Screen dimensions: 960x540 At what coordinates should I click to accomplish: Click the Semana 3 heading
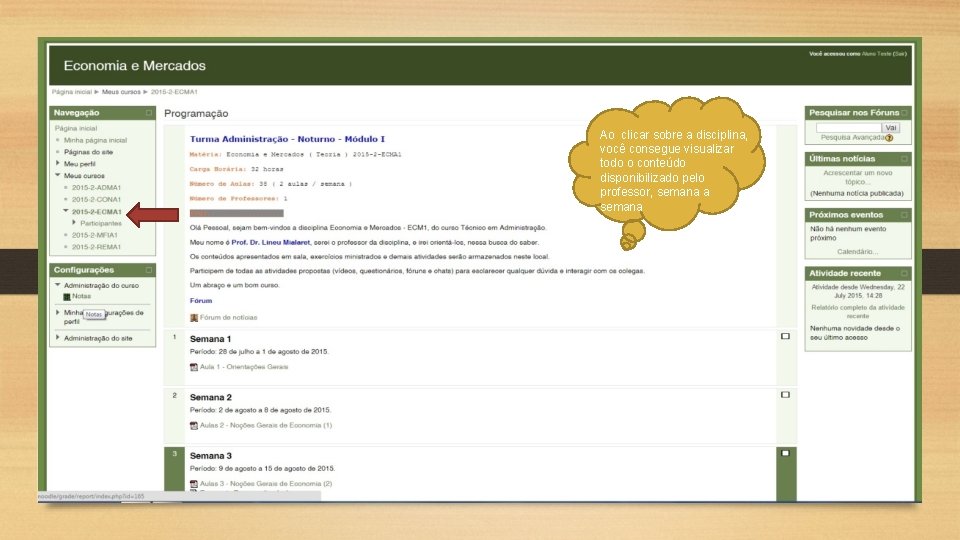coord(211,456)
